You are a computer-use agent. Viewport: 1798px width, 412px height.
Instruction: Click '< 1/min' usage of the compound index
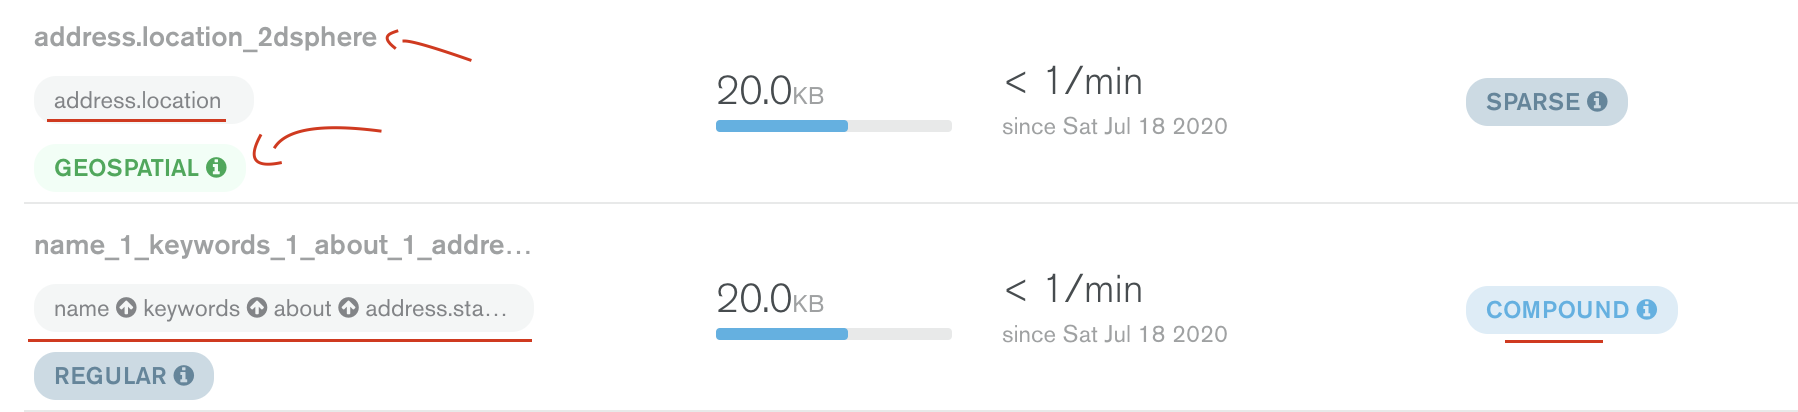point(1073,290)
